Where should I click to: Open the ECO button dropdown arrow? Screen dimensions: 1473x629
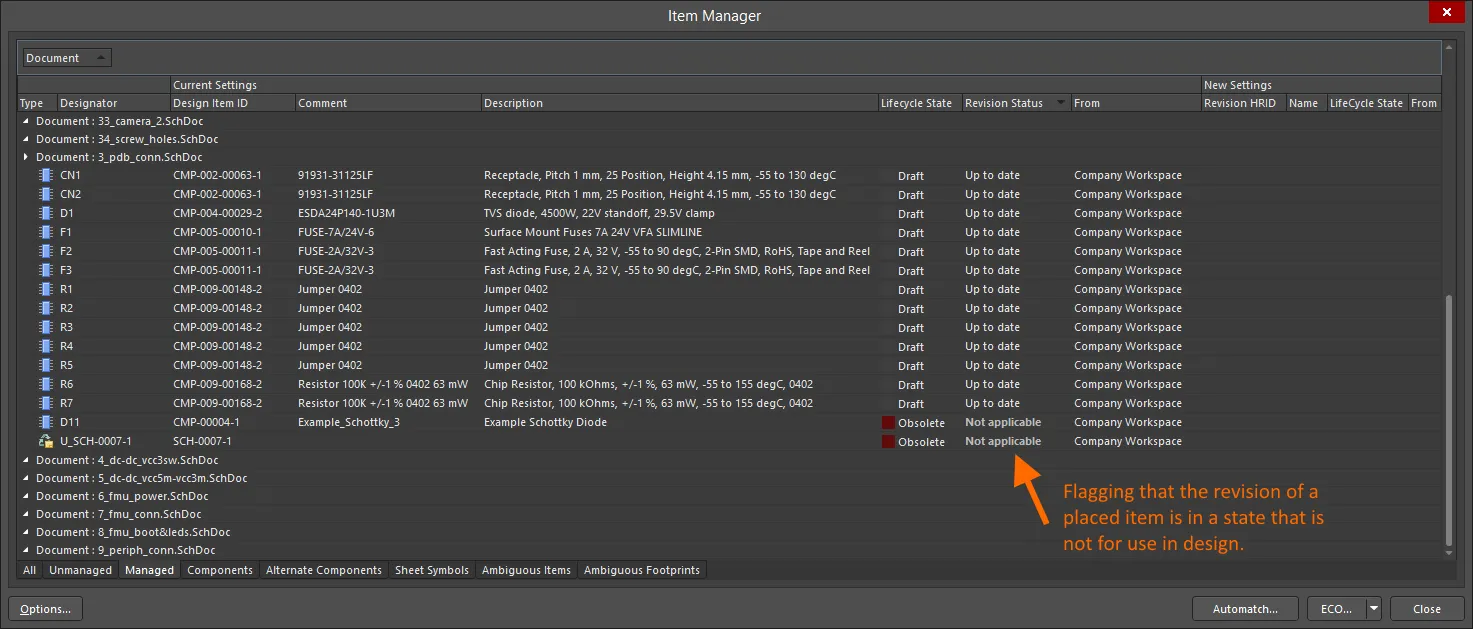1374,608
